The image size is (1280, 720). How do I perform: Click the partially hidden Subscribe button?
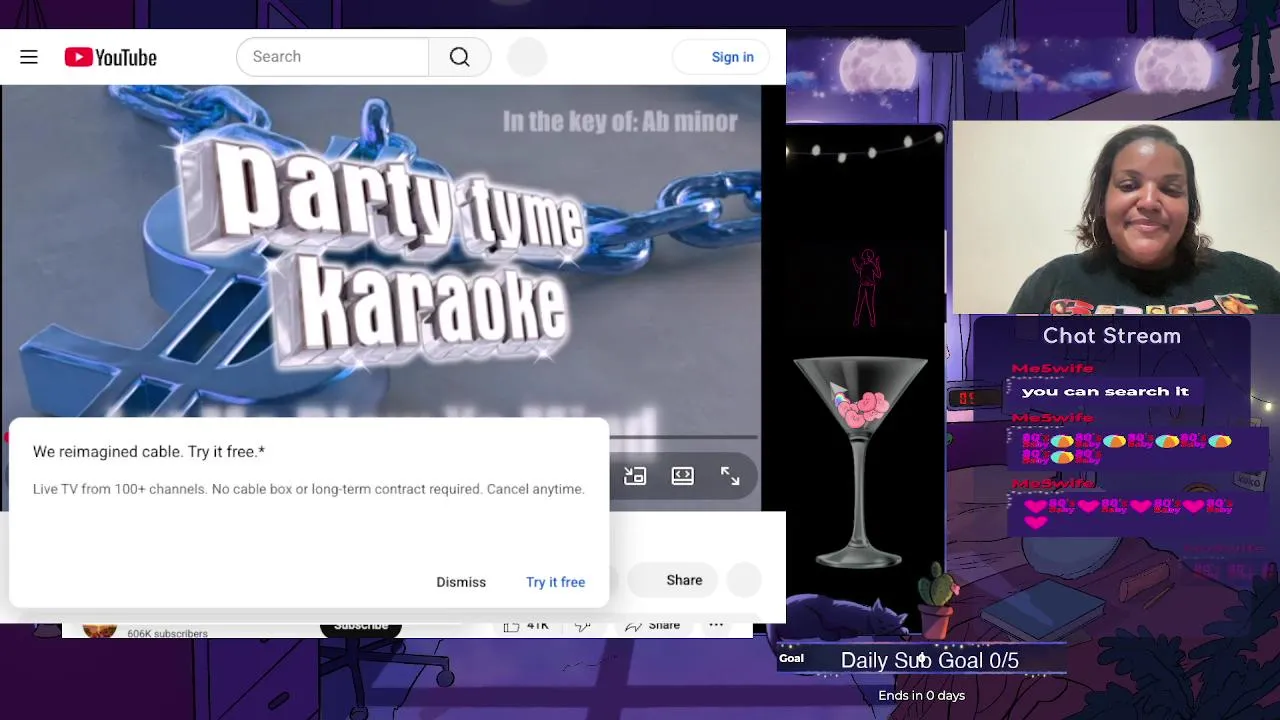coord(361,626)
